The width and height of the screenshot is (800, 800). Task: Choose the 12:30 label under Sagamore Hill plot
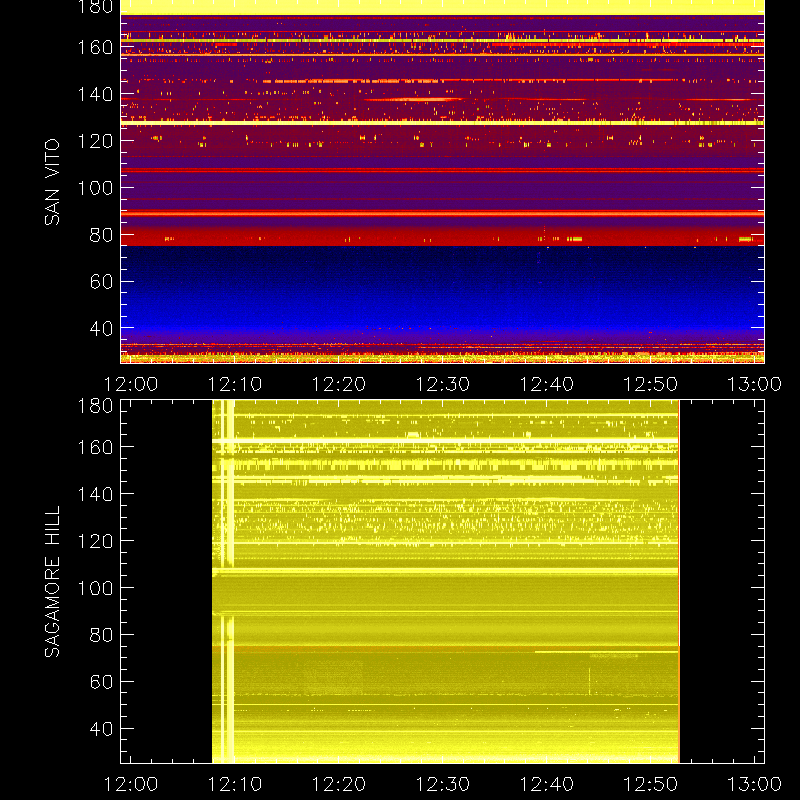click(x=442, y=784)
